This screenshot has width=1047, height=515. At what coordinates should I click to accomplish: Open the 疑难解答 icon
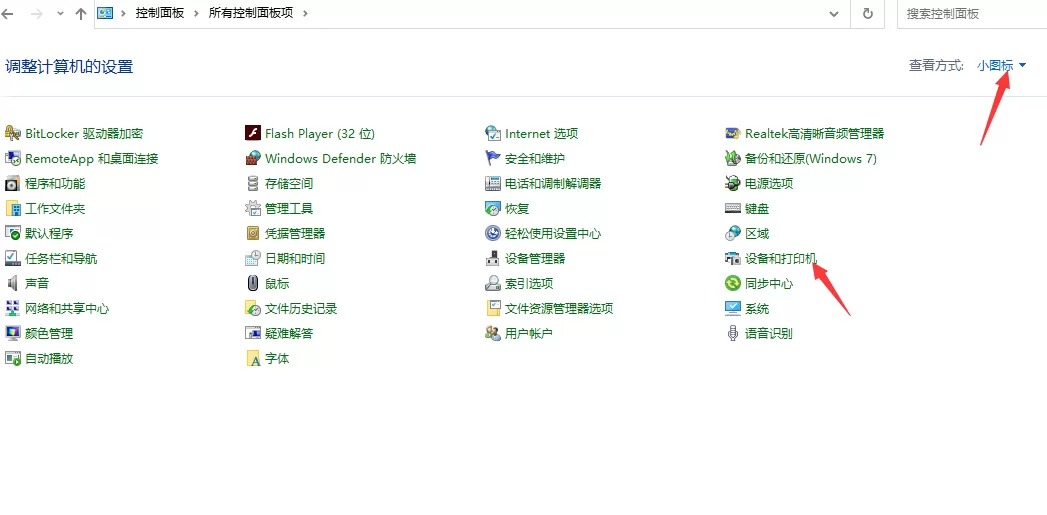click(x=252, y=333)
